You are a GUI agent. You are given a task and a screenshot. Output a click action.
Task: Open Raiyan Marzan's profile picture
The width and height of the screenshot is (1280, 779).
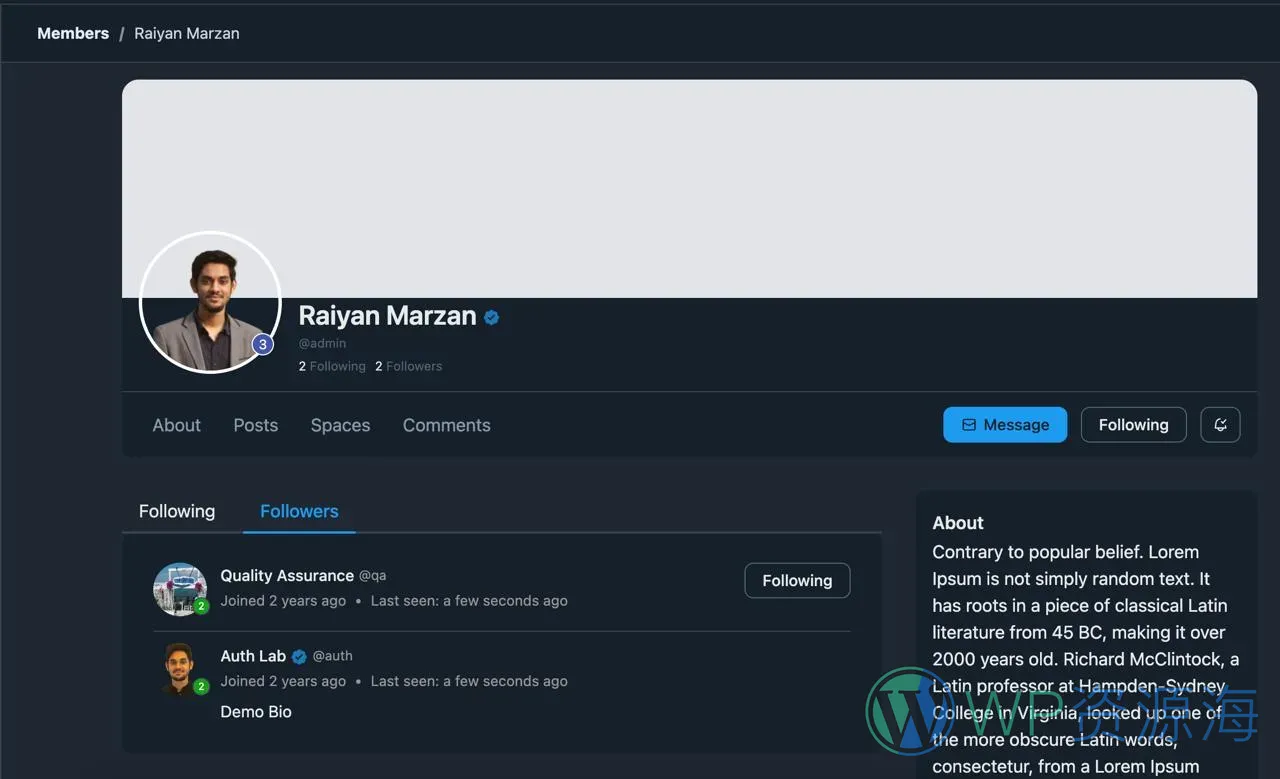tap(209, 302)
